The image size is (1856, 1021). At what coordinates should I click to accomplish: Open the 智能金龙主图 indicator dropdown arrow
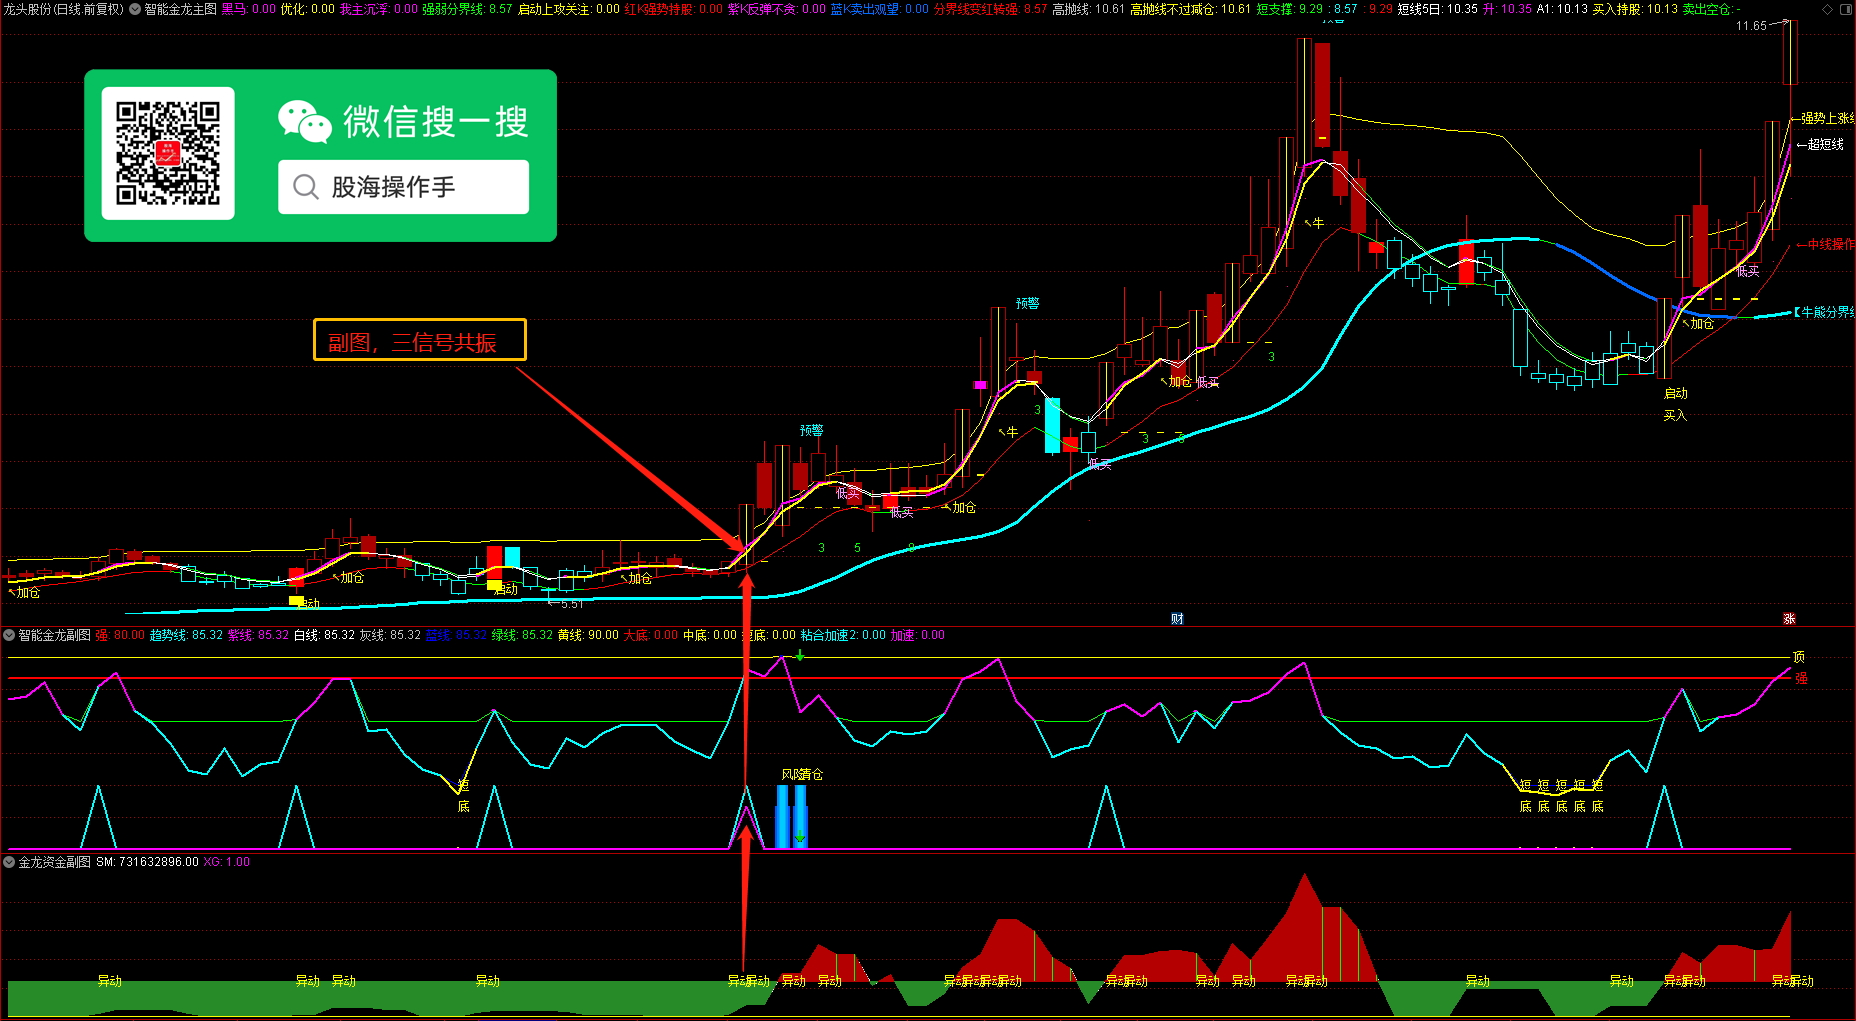click(x=135, y=9)
